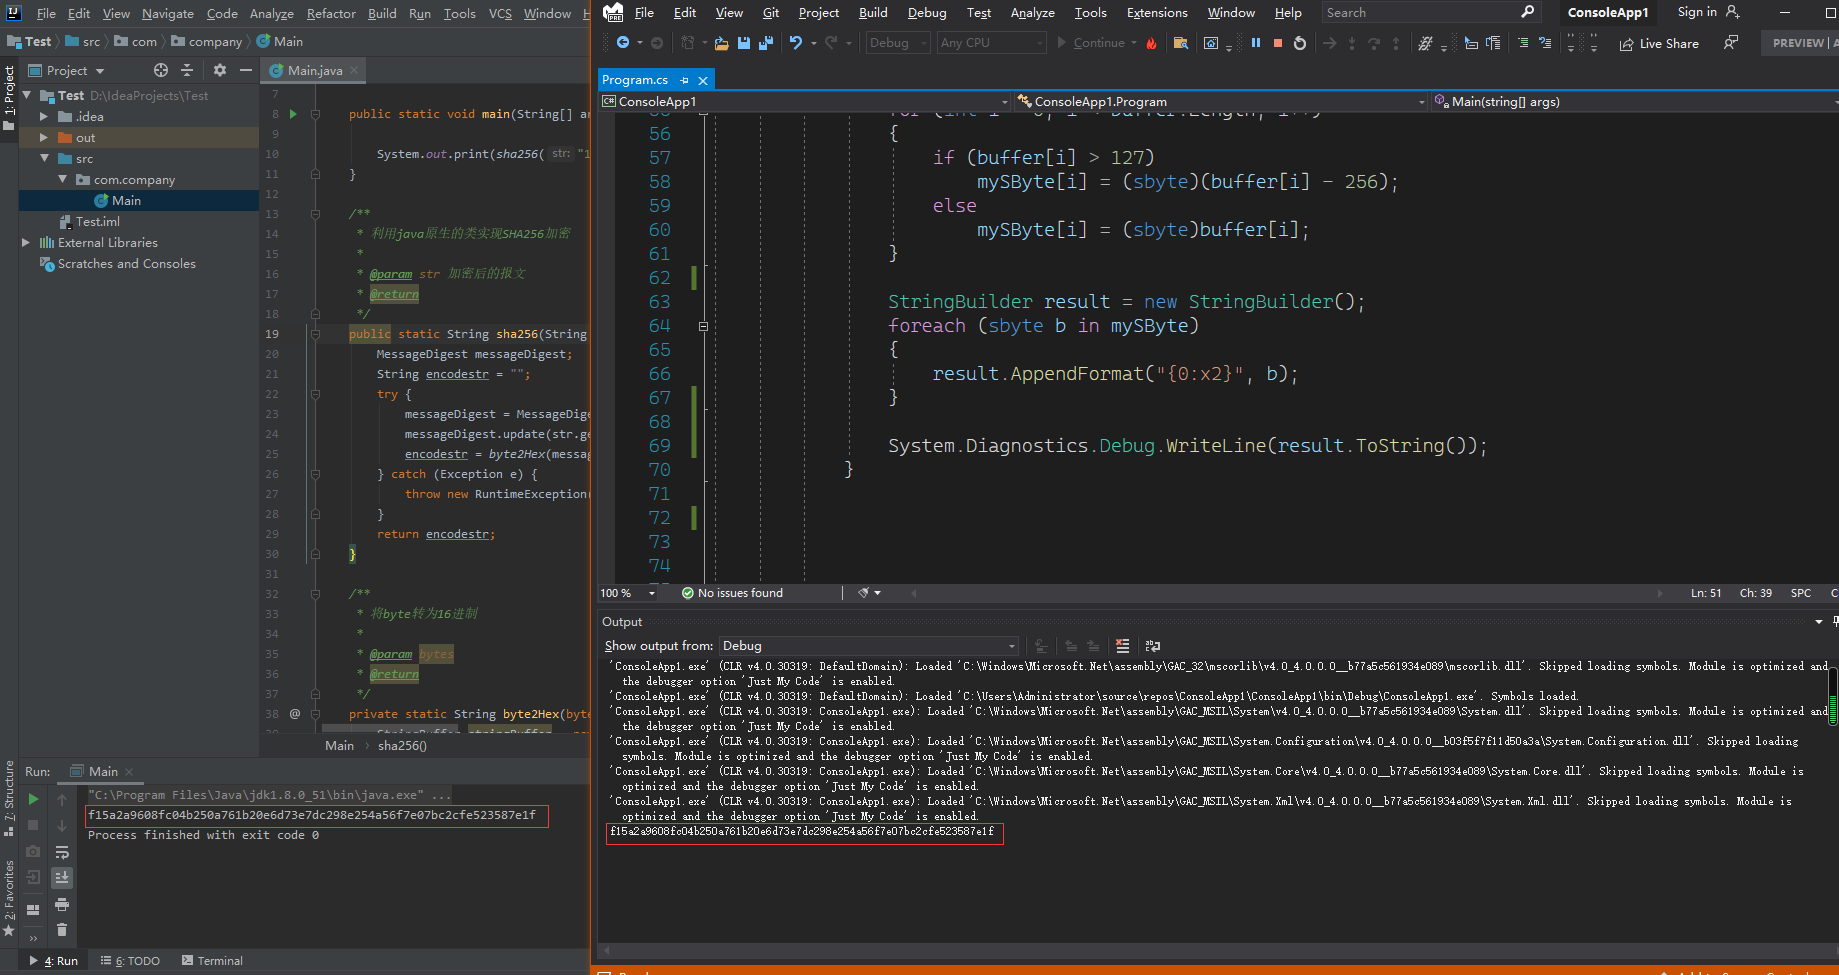1839x975 pixels.
Task: Toggle word wrap in Output panel
Action: pyautogui.click(x=1153, y=646)
